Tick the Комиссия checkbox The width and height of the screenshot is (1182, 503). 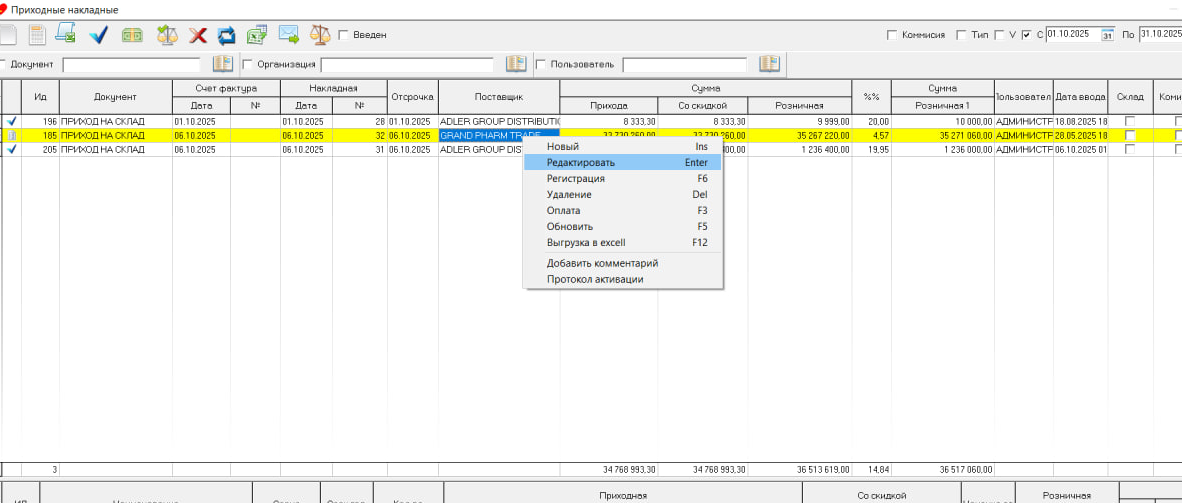[892, 35]
